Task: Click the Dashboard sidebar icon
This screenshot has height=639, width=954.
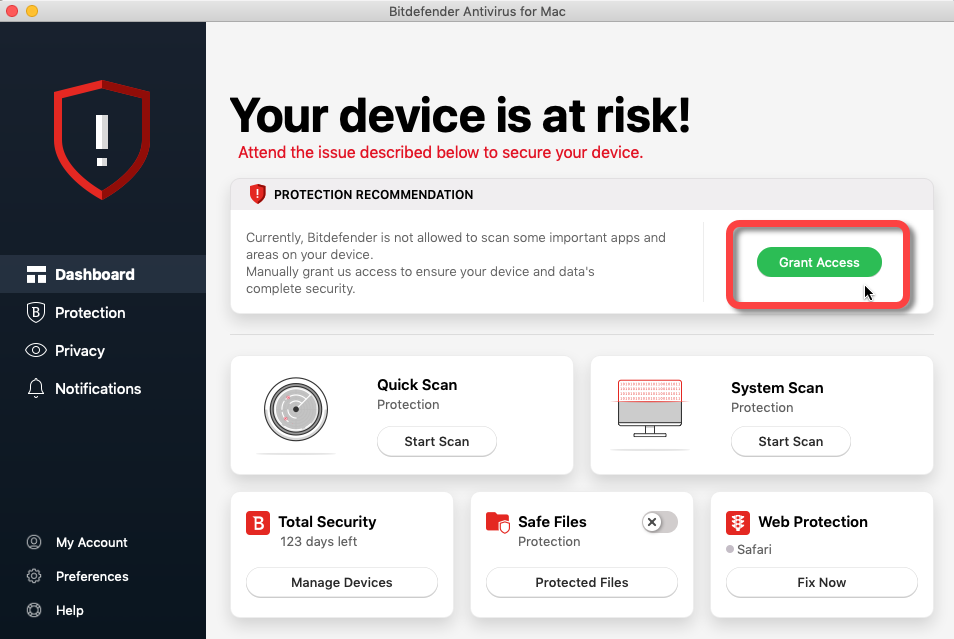Action: [37, 274]
